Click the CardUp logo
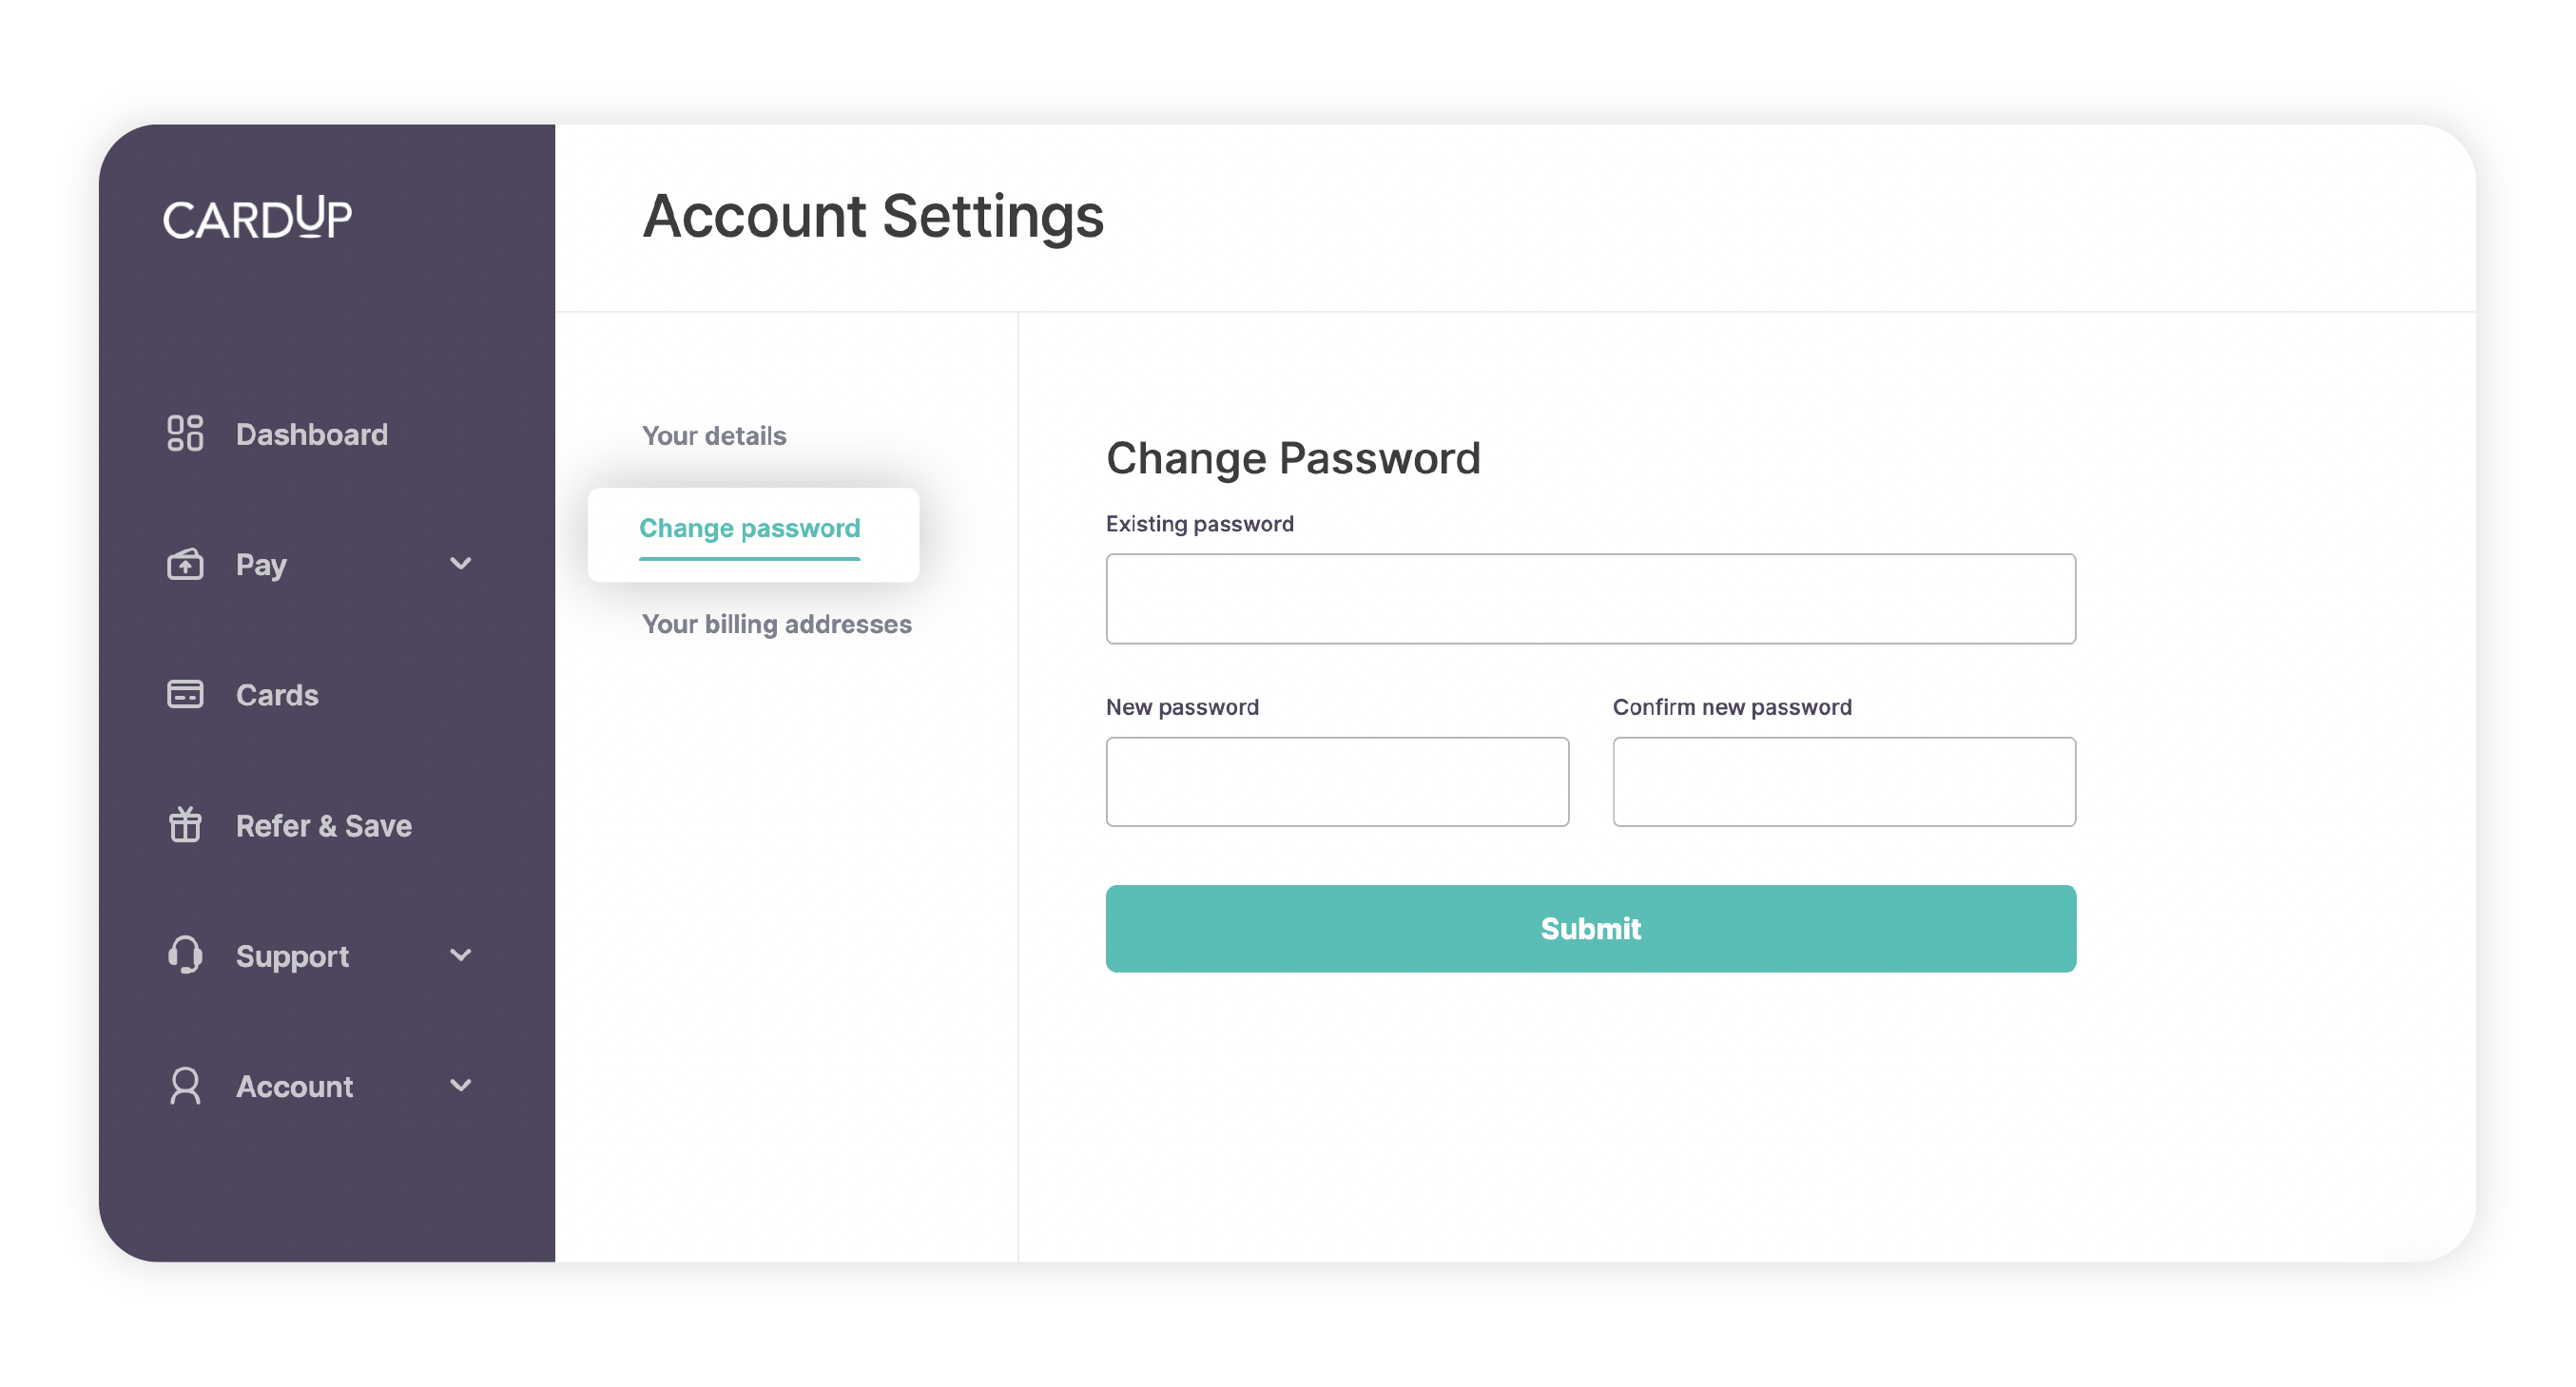 click(257, 216)
